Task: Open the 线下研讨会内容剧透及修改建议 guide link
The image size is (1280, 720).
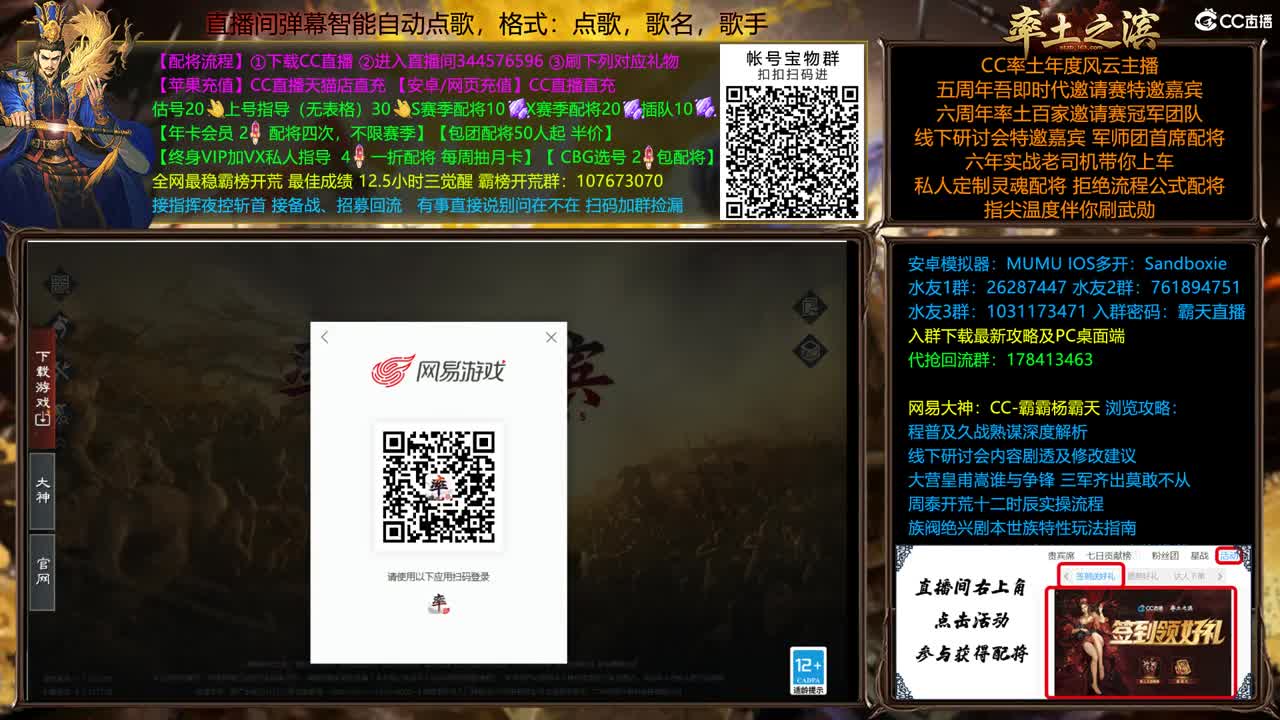Action: (1022, 456)
